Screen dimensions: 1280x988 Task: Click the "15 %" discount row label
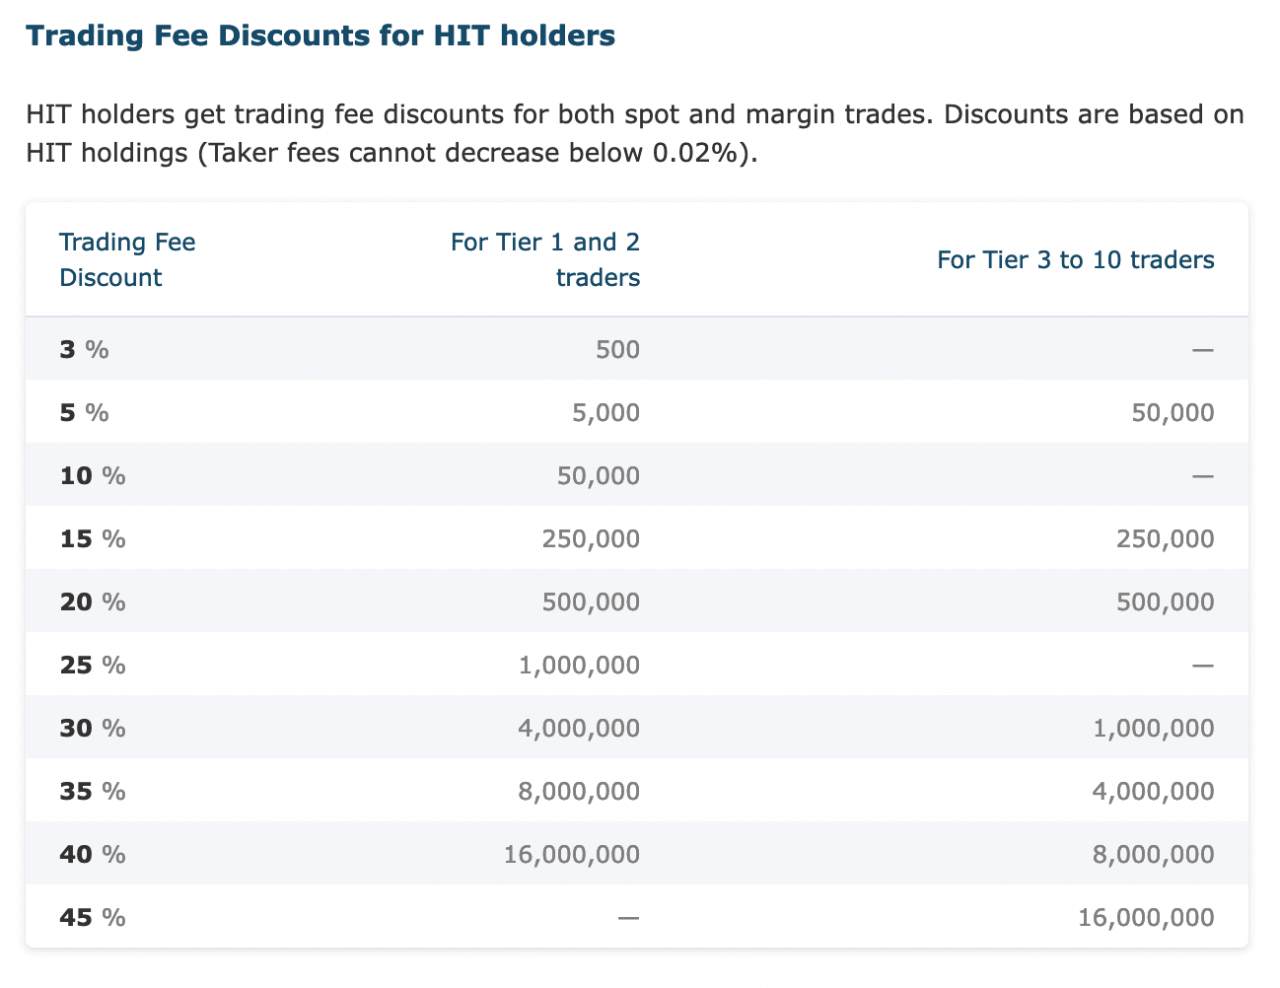point(92,538)
